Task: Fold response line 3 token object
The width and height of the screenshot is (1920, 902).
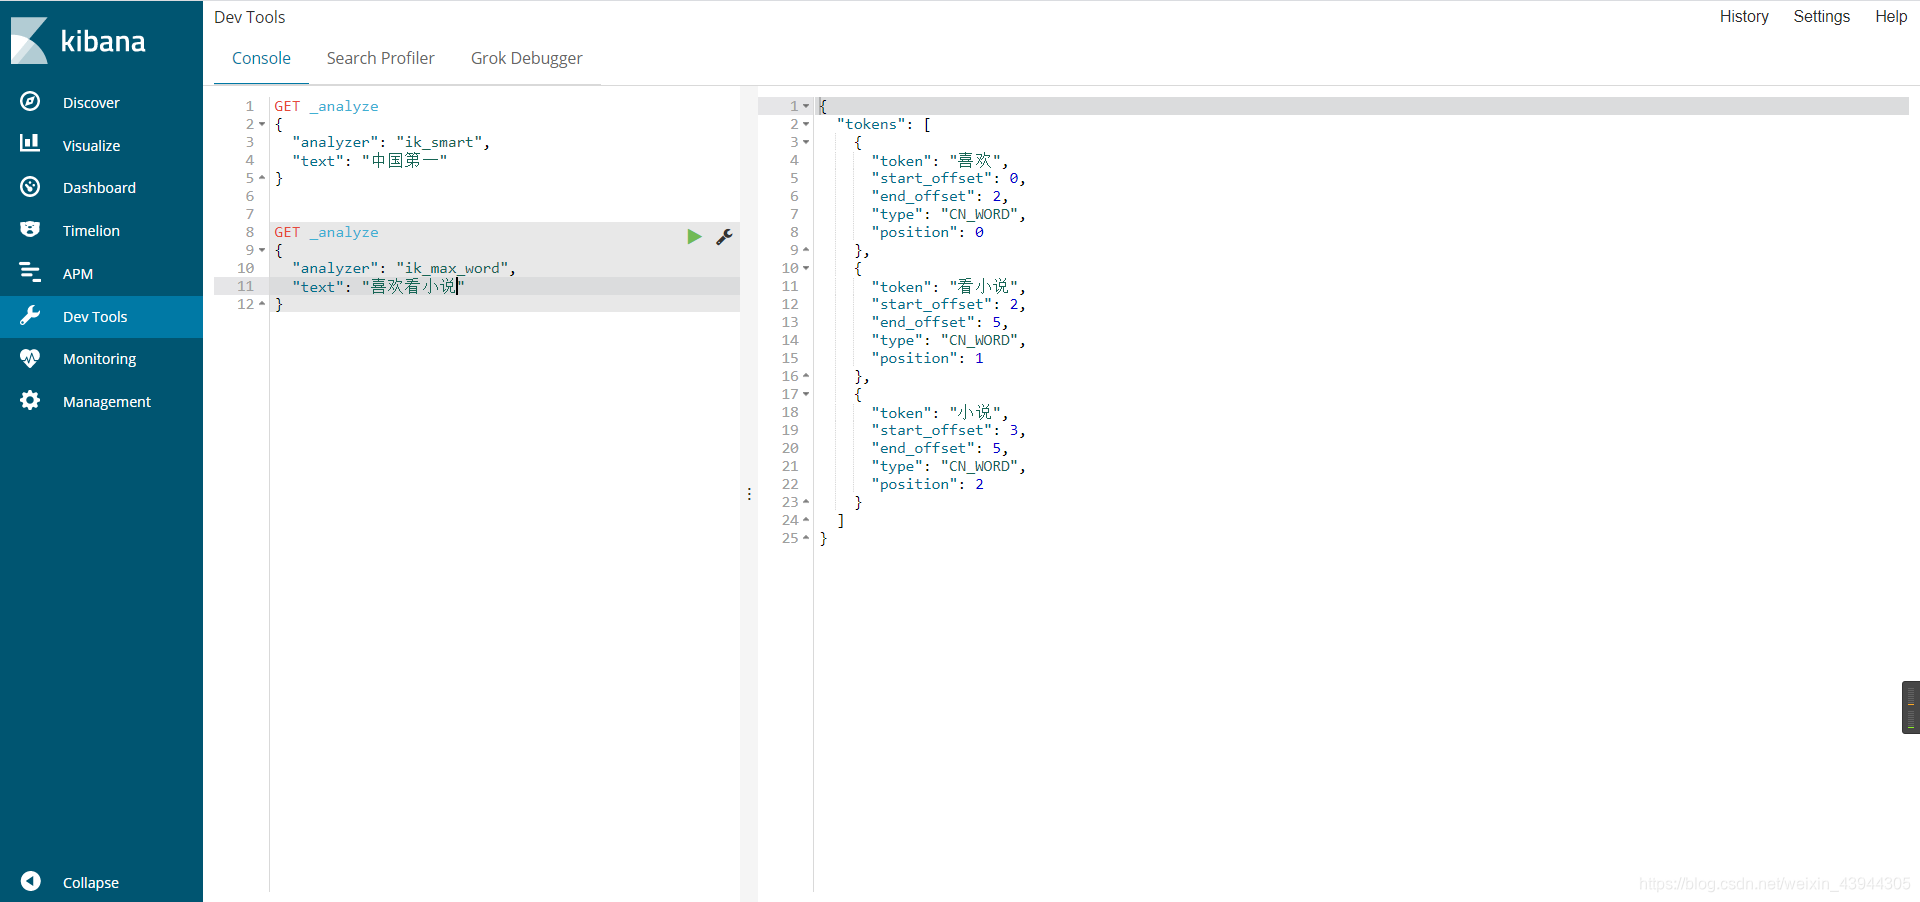Action: point(806,142)
